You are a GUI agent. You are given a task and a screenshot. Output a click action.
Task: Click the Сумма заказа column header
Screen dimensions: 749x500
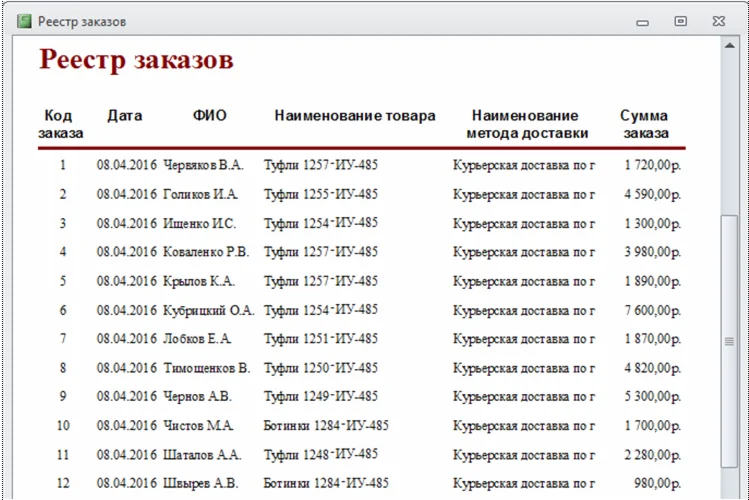pyautogui.click(x=645, y=124)
